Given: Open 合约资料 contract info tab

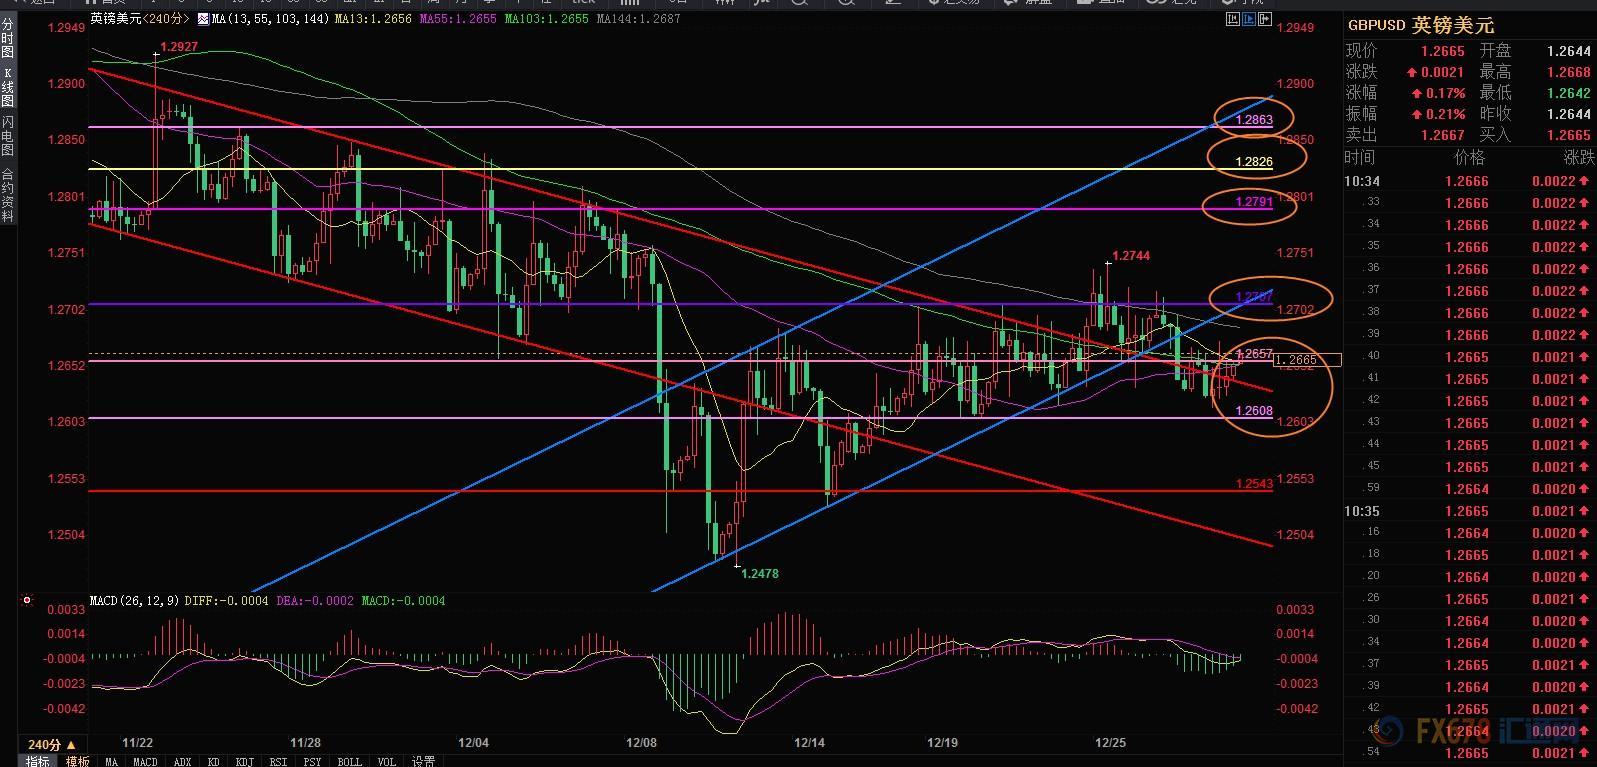Looking at the screenshot, I should (8, 194).
